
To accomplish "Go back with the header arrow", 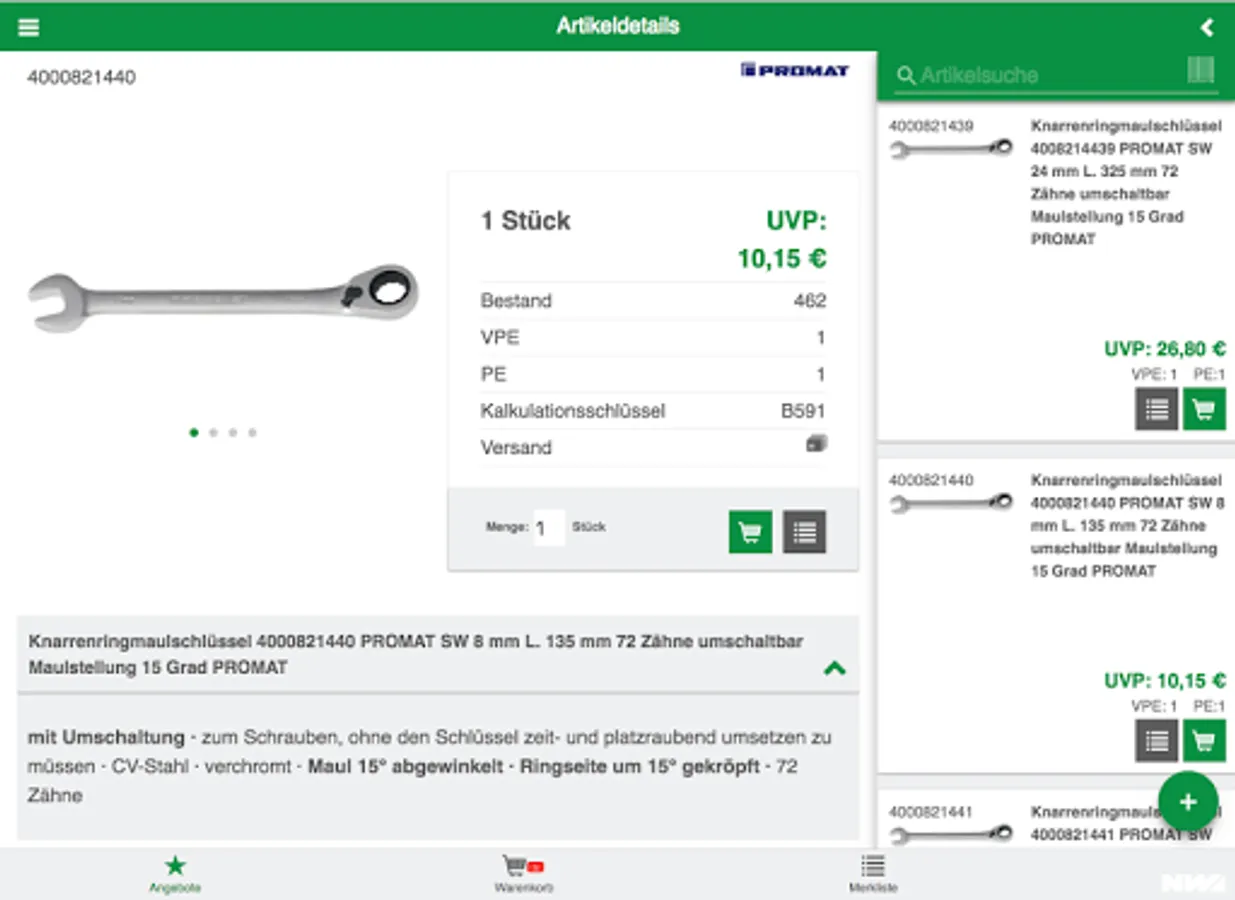I will tap(1207, 27).
